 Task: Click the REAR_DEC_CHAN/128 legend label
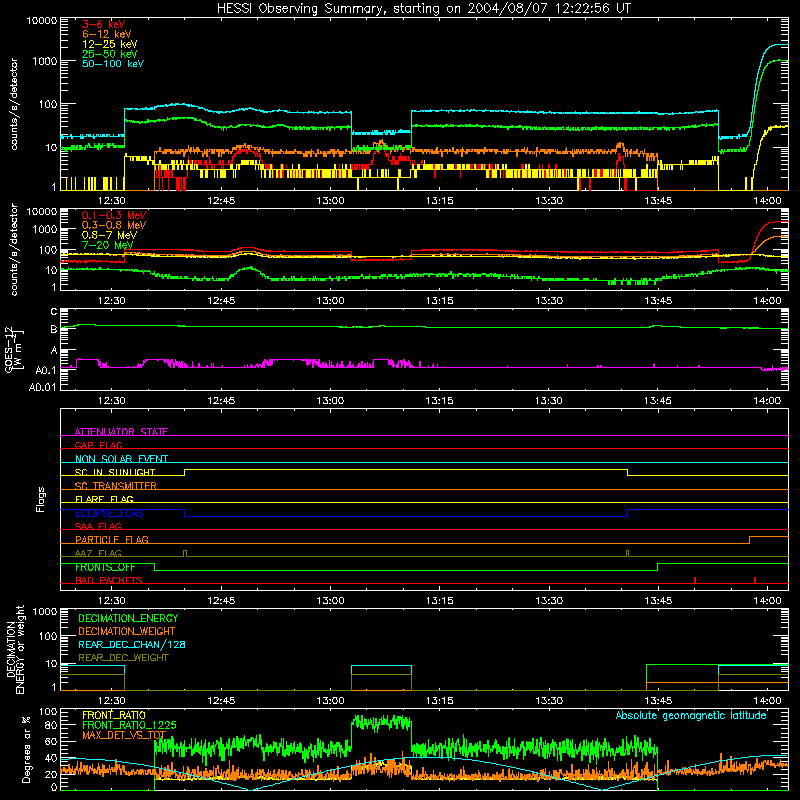[132, 644]
